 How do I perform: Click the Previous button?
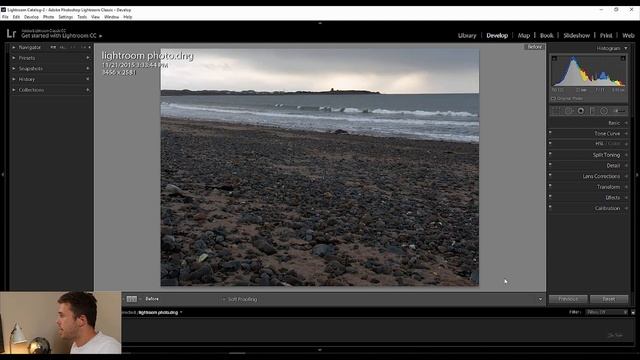pyautogui.click(x=568, y=299)
